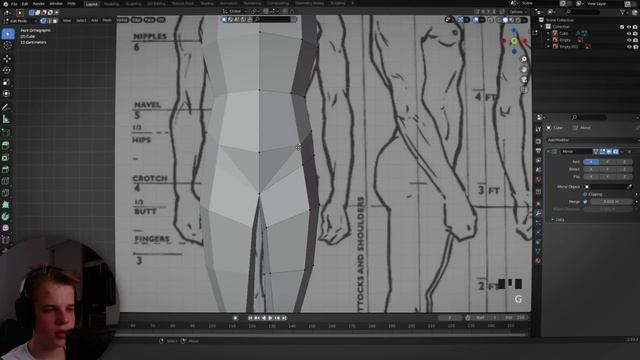Enable the Clipping checkbox

click(586, 194)
